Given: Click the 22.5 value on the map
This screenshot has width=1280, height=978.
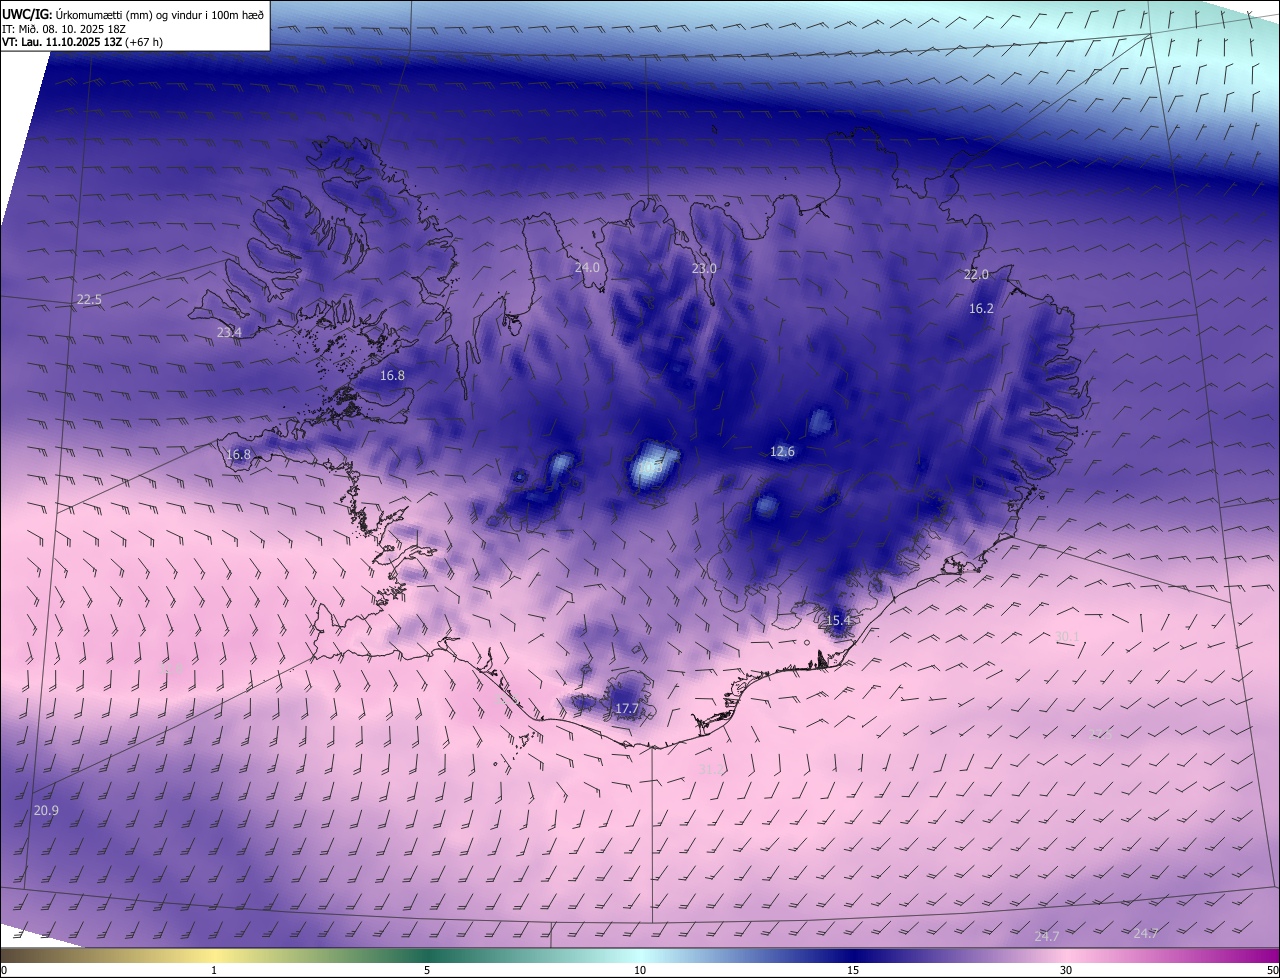Looking at the screenshot, I should (89, 300).
